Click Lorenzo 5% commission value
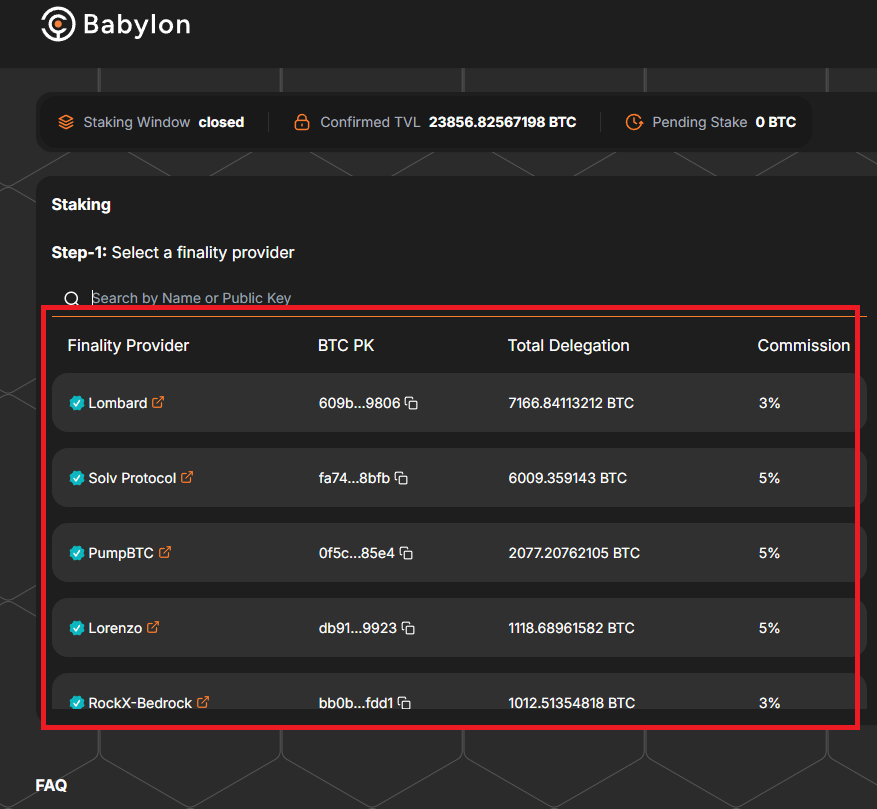The height and width of the screenshot is (809, 877). (x=769, y=628)
